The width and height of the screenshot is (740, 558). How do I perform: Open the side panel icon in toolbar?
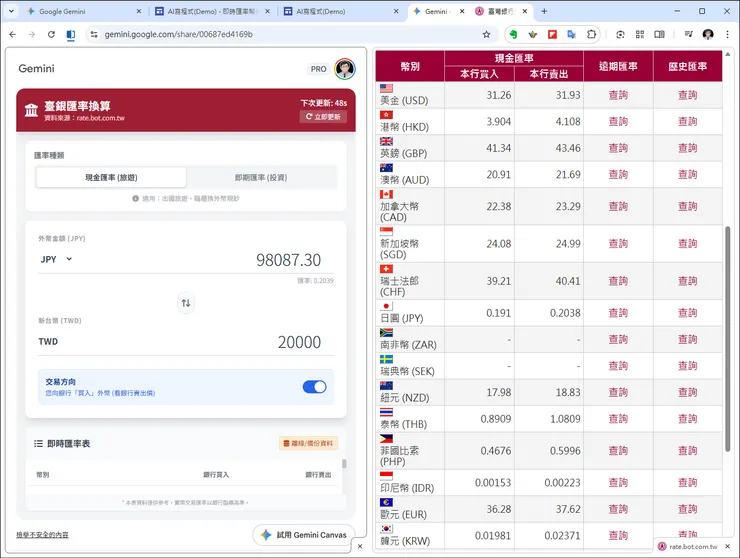coord(659,34)
